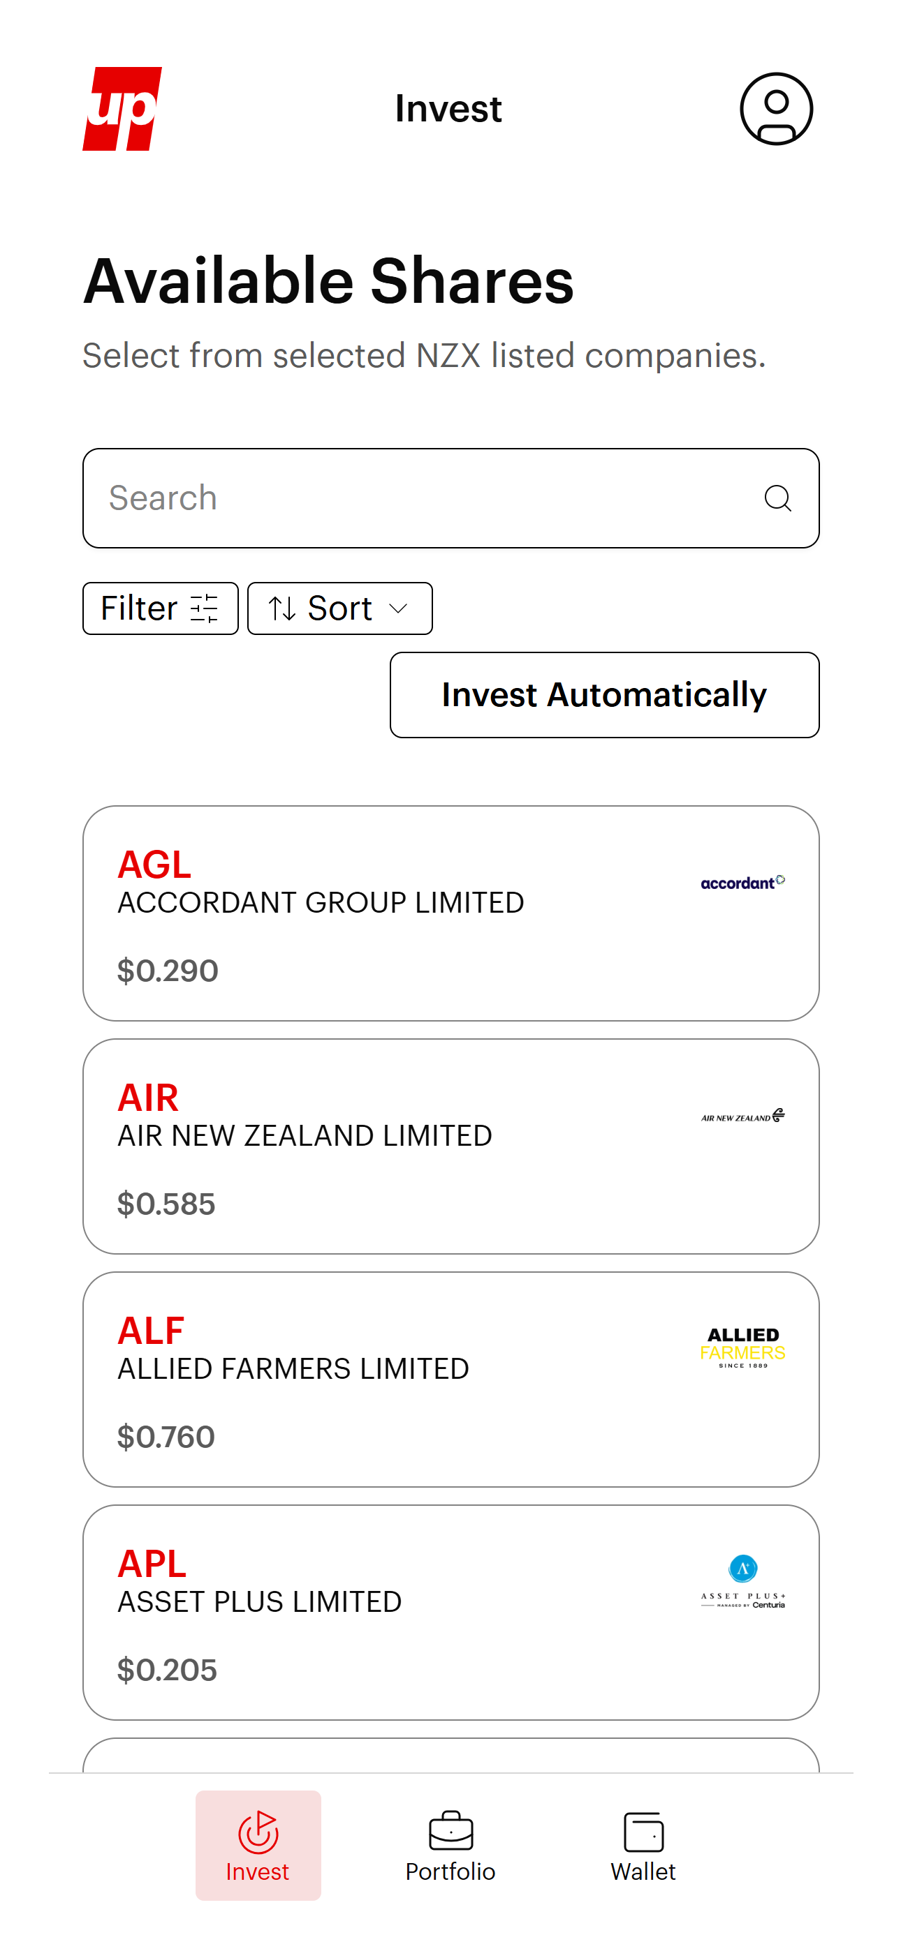
Task: Click inside the Search field
Action: coord(400,497)
